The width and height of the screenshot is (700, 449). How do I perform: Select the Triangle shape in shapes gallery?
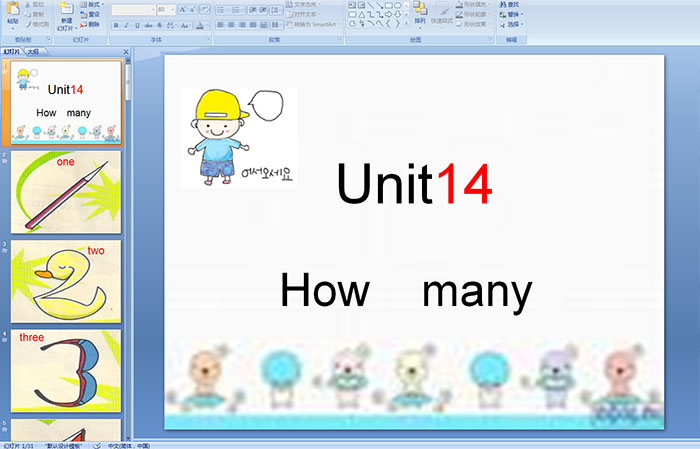[x=361, y=14]
